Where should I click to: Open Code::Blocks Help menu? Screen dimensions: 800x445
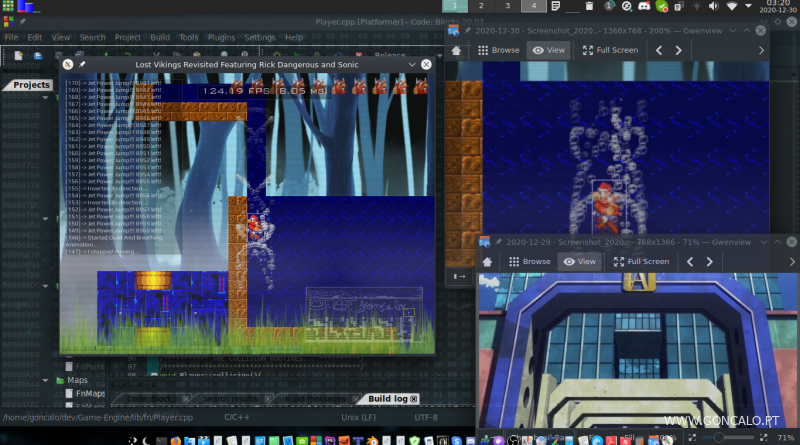294,37
